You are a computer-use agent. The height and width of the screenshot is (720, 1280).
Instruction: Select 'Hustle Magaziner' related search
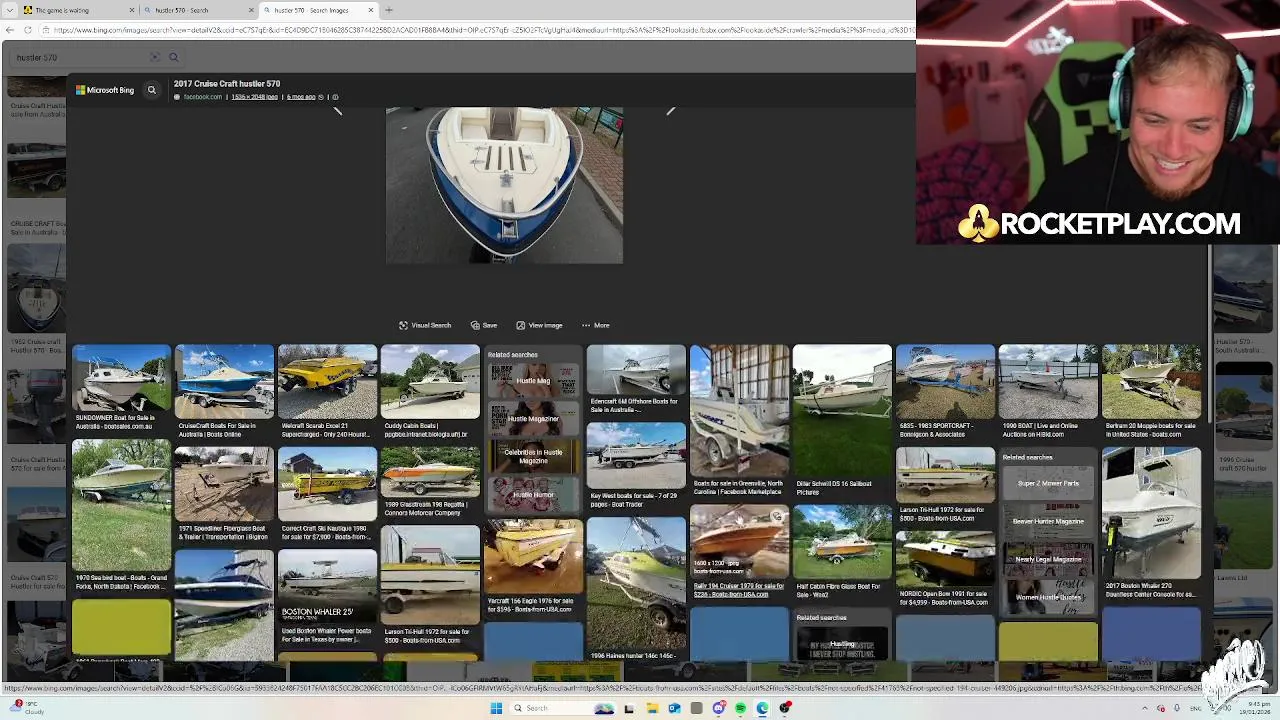click(533, 418)
